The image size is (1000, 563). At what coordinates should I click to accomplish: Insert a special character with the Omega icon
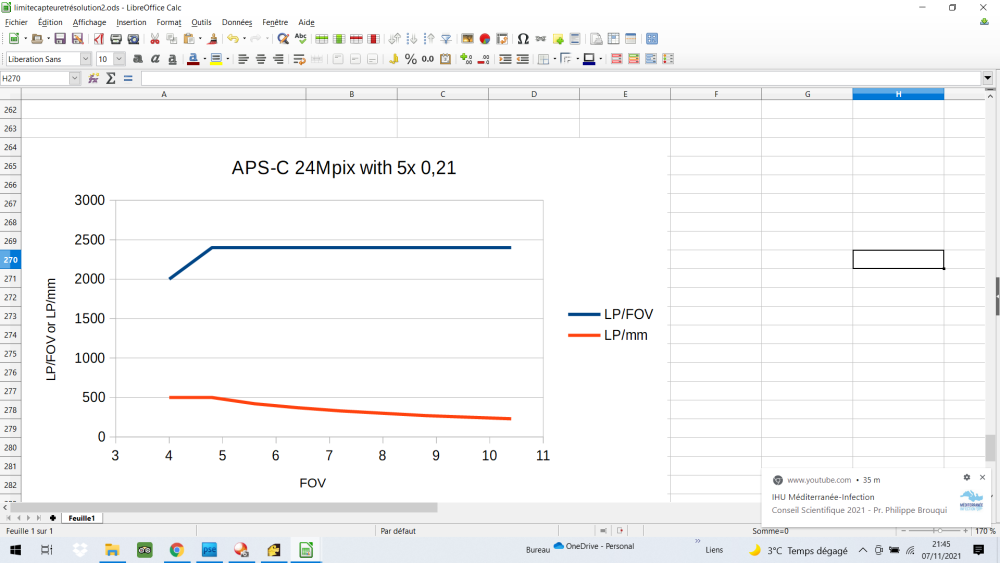click(523, 39)
